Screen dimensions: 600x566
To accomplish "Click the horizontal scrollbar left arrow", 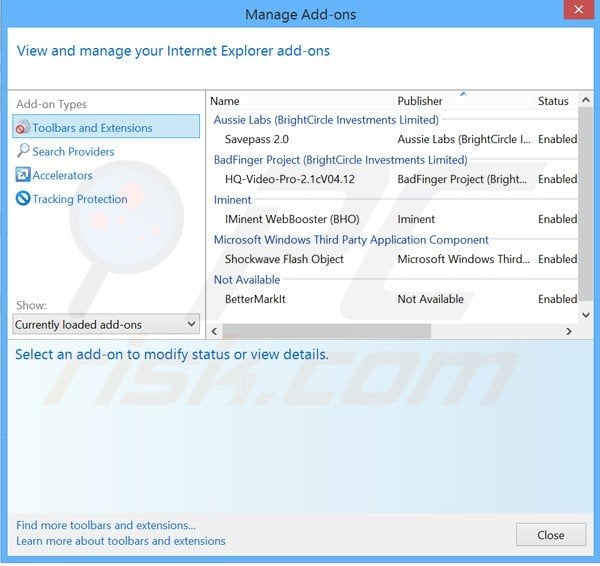I will coord(214,331).
